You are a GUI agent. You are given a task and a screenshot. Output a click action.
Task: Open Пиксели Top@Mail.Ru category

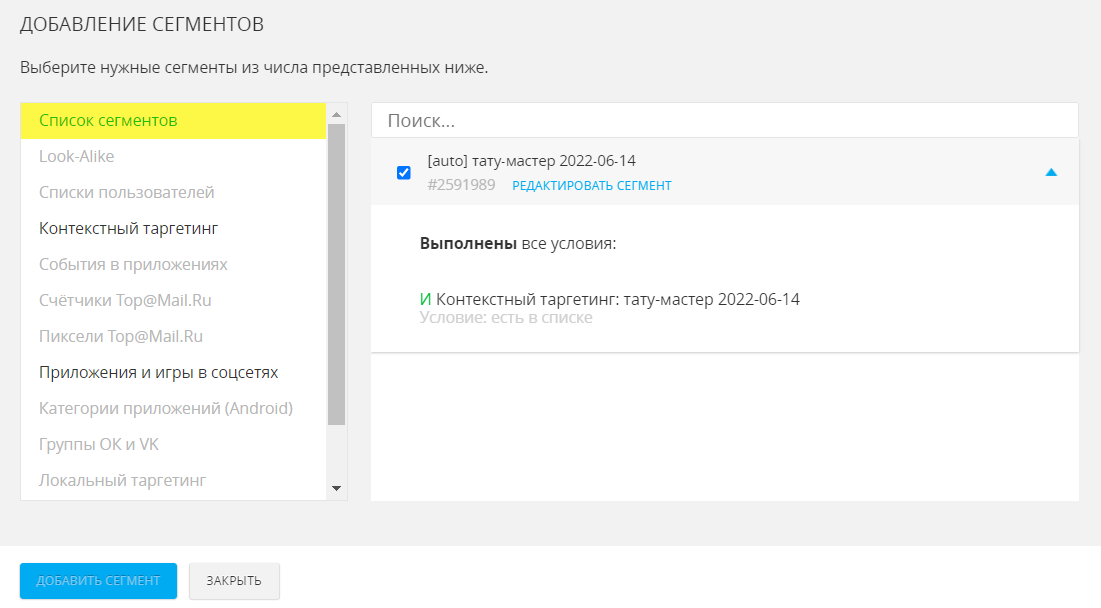[x=121, y=337]
